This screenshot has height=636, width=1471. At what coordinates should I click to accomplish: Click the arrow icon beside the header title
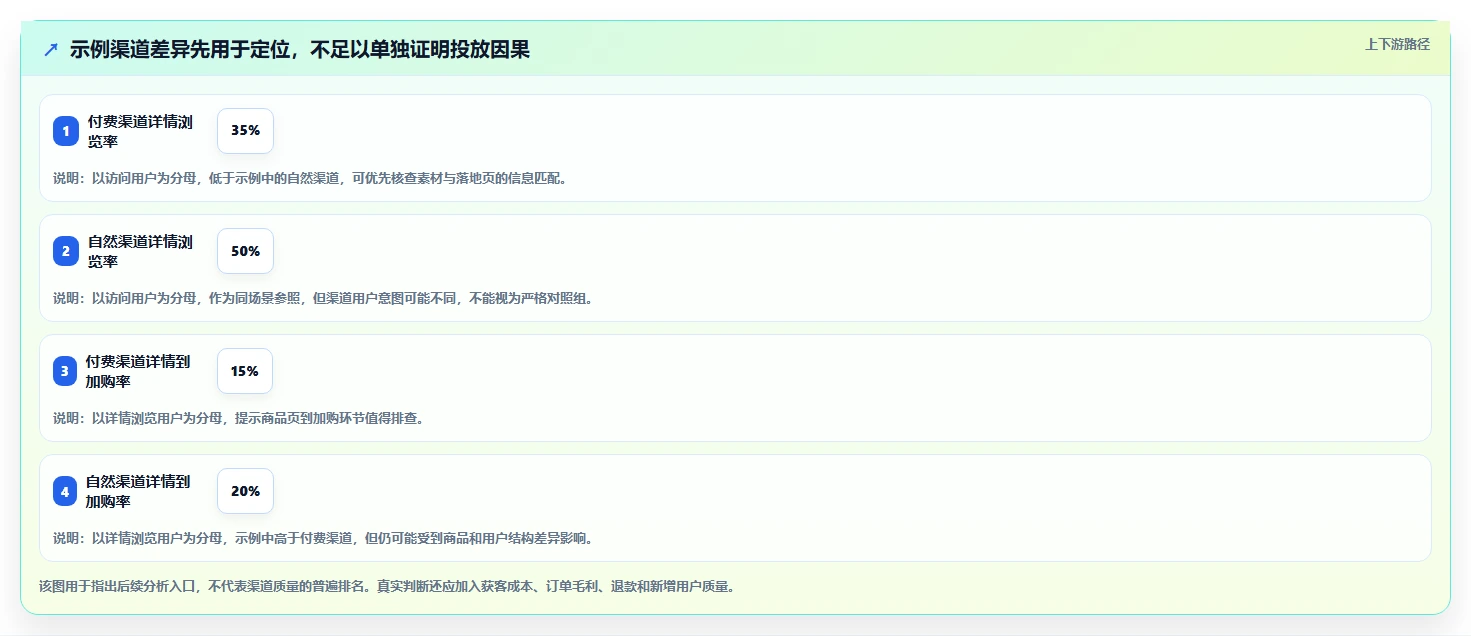pyautogui.click(x=51, y=50)
